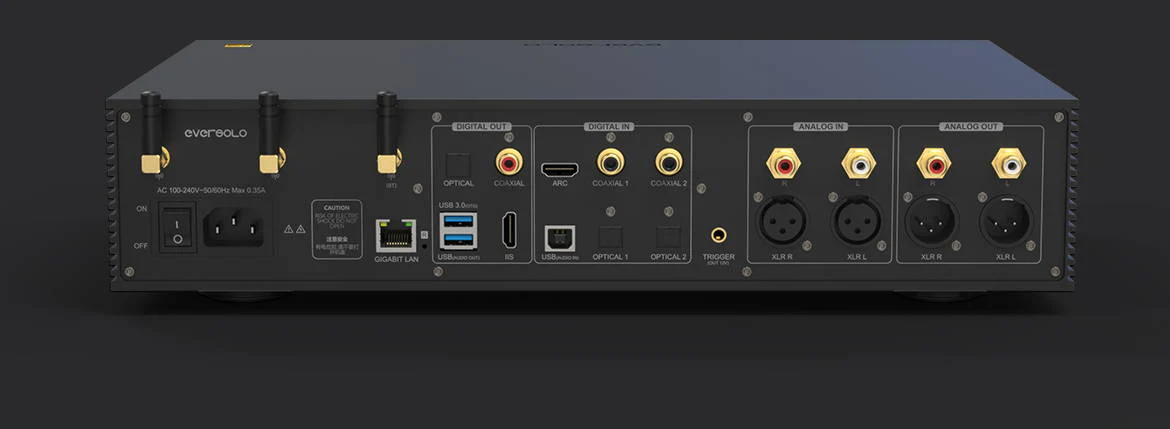Click the OPTICAL 1 input port
The width and height of the screenshot is (1170, 429).
coord(610,237)
